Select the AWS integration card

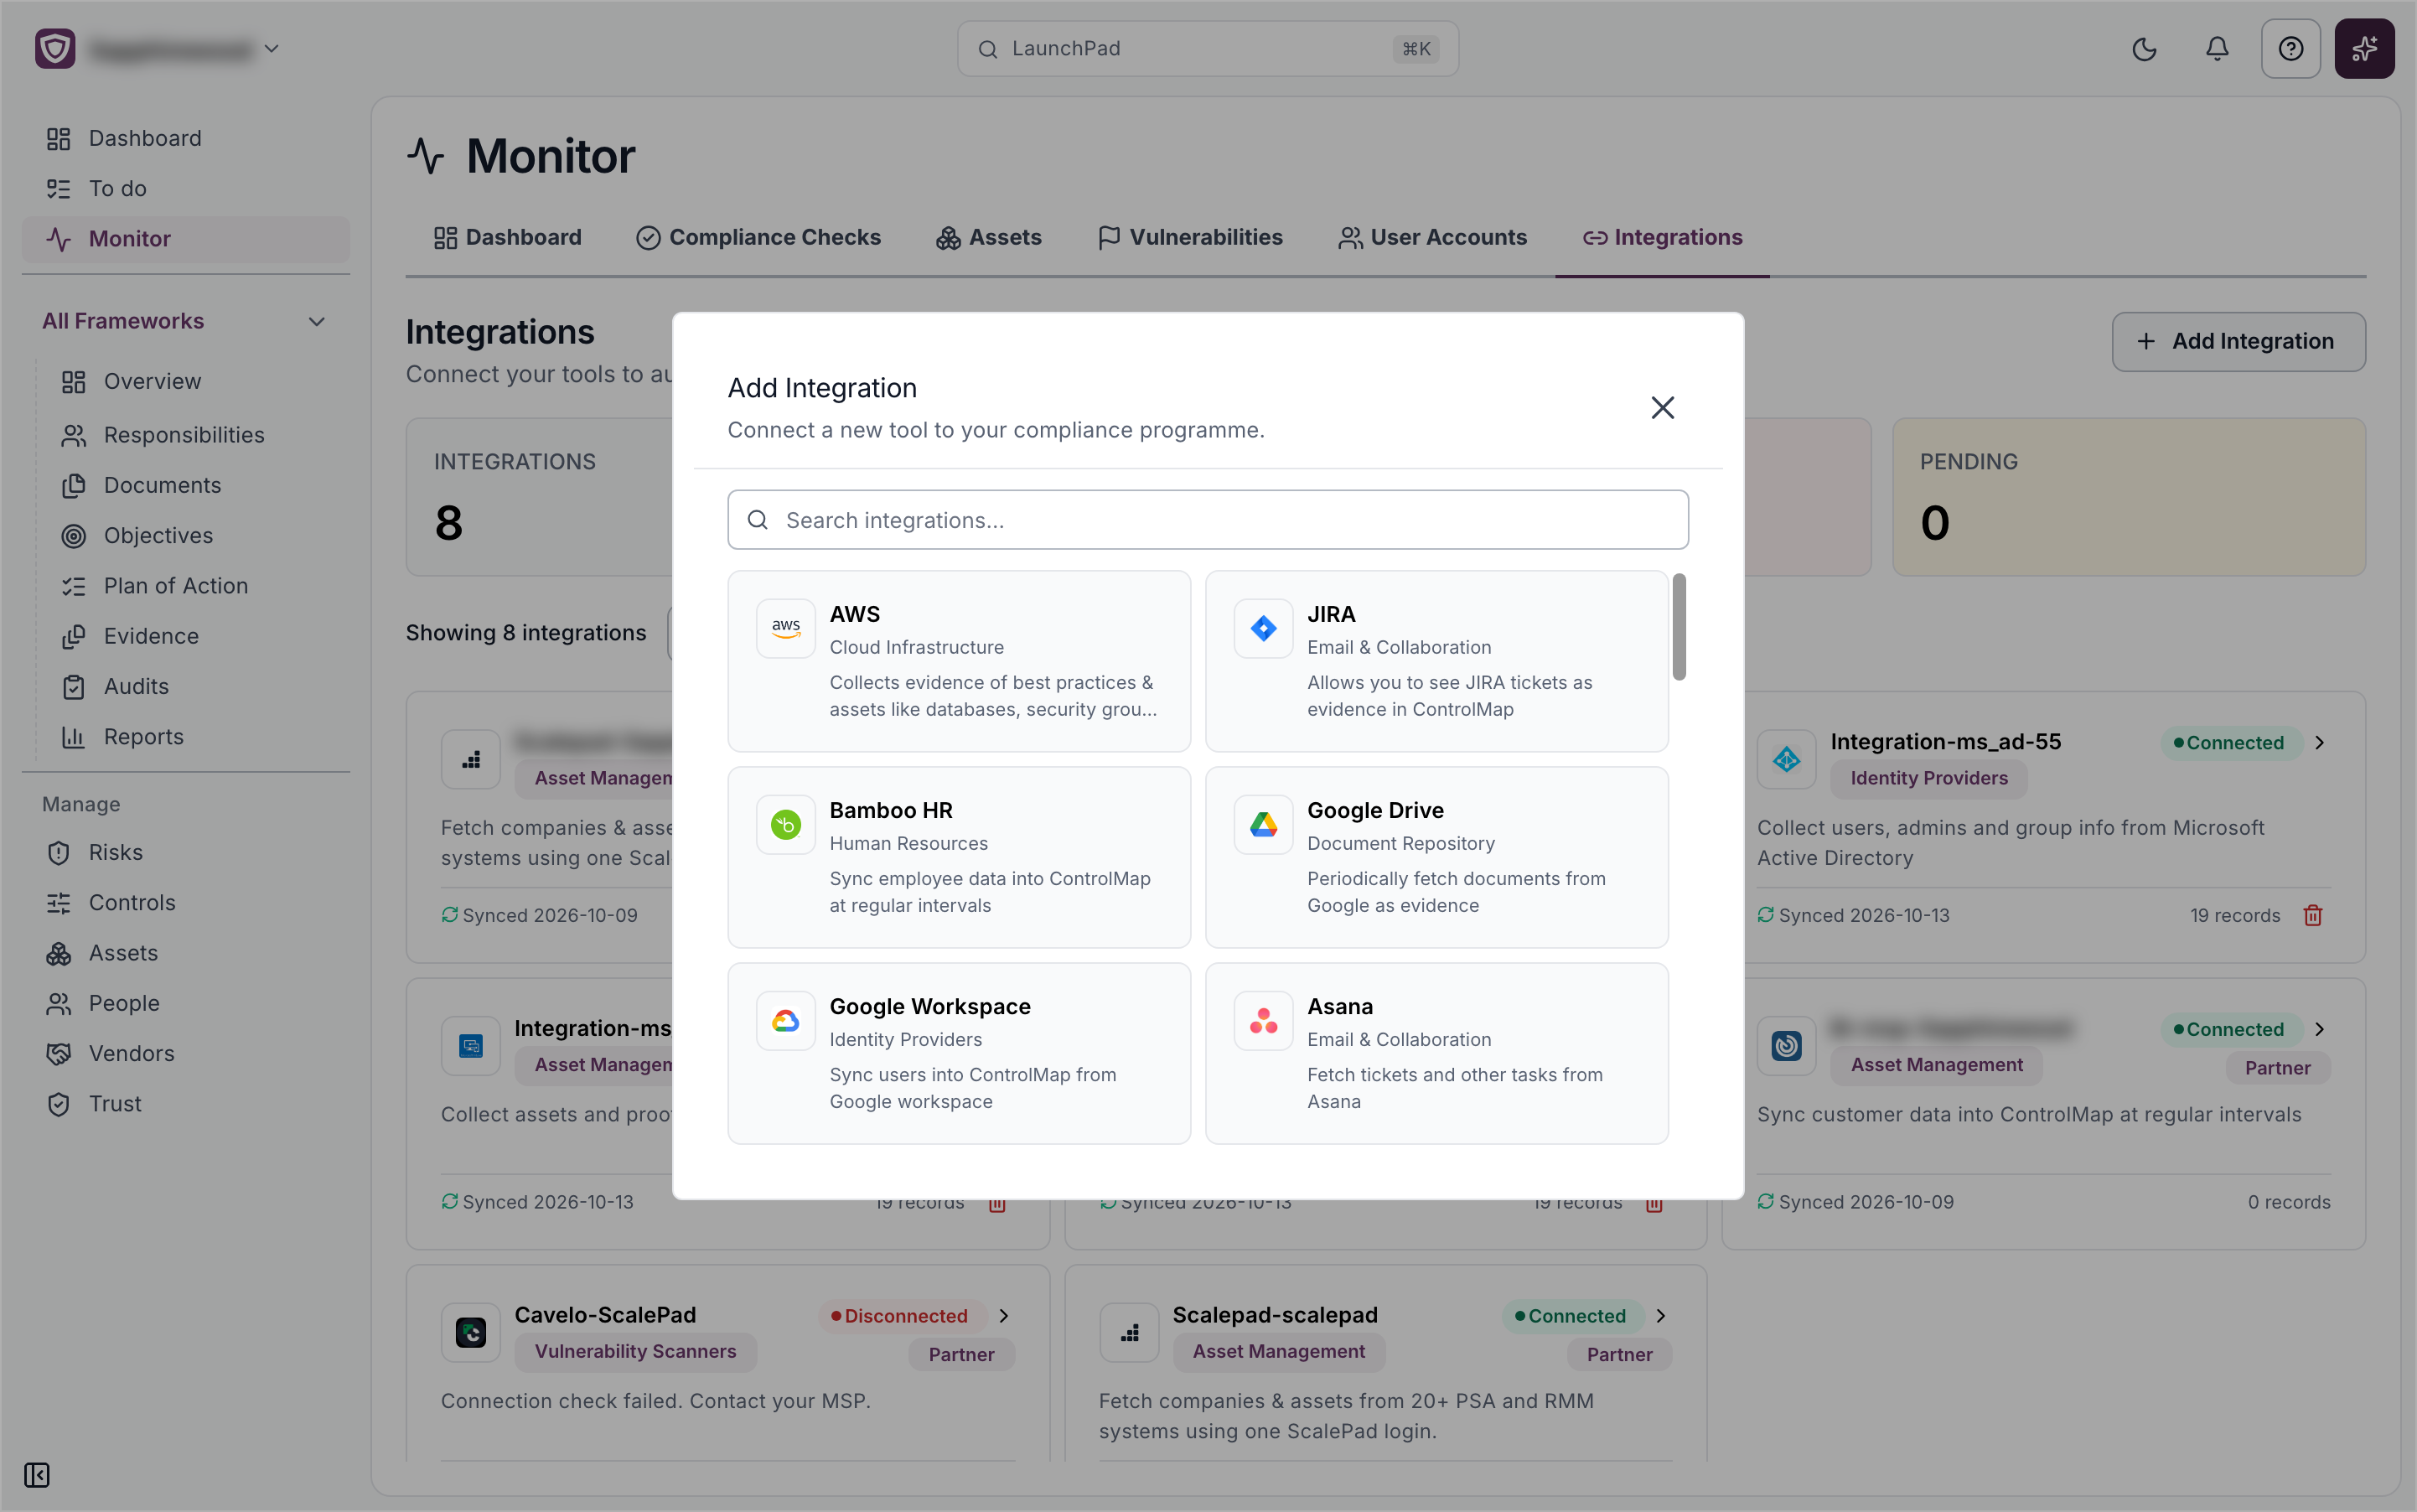959,661
